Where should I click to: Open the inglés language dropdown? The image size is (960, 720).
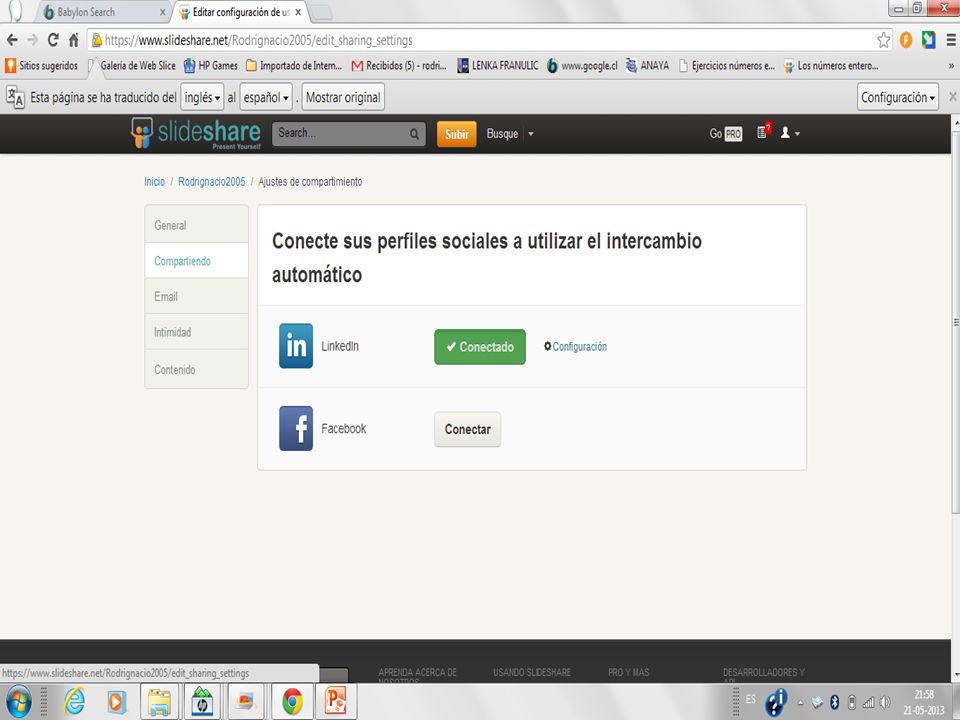[x=202, y=97]
